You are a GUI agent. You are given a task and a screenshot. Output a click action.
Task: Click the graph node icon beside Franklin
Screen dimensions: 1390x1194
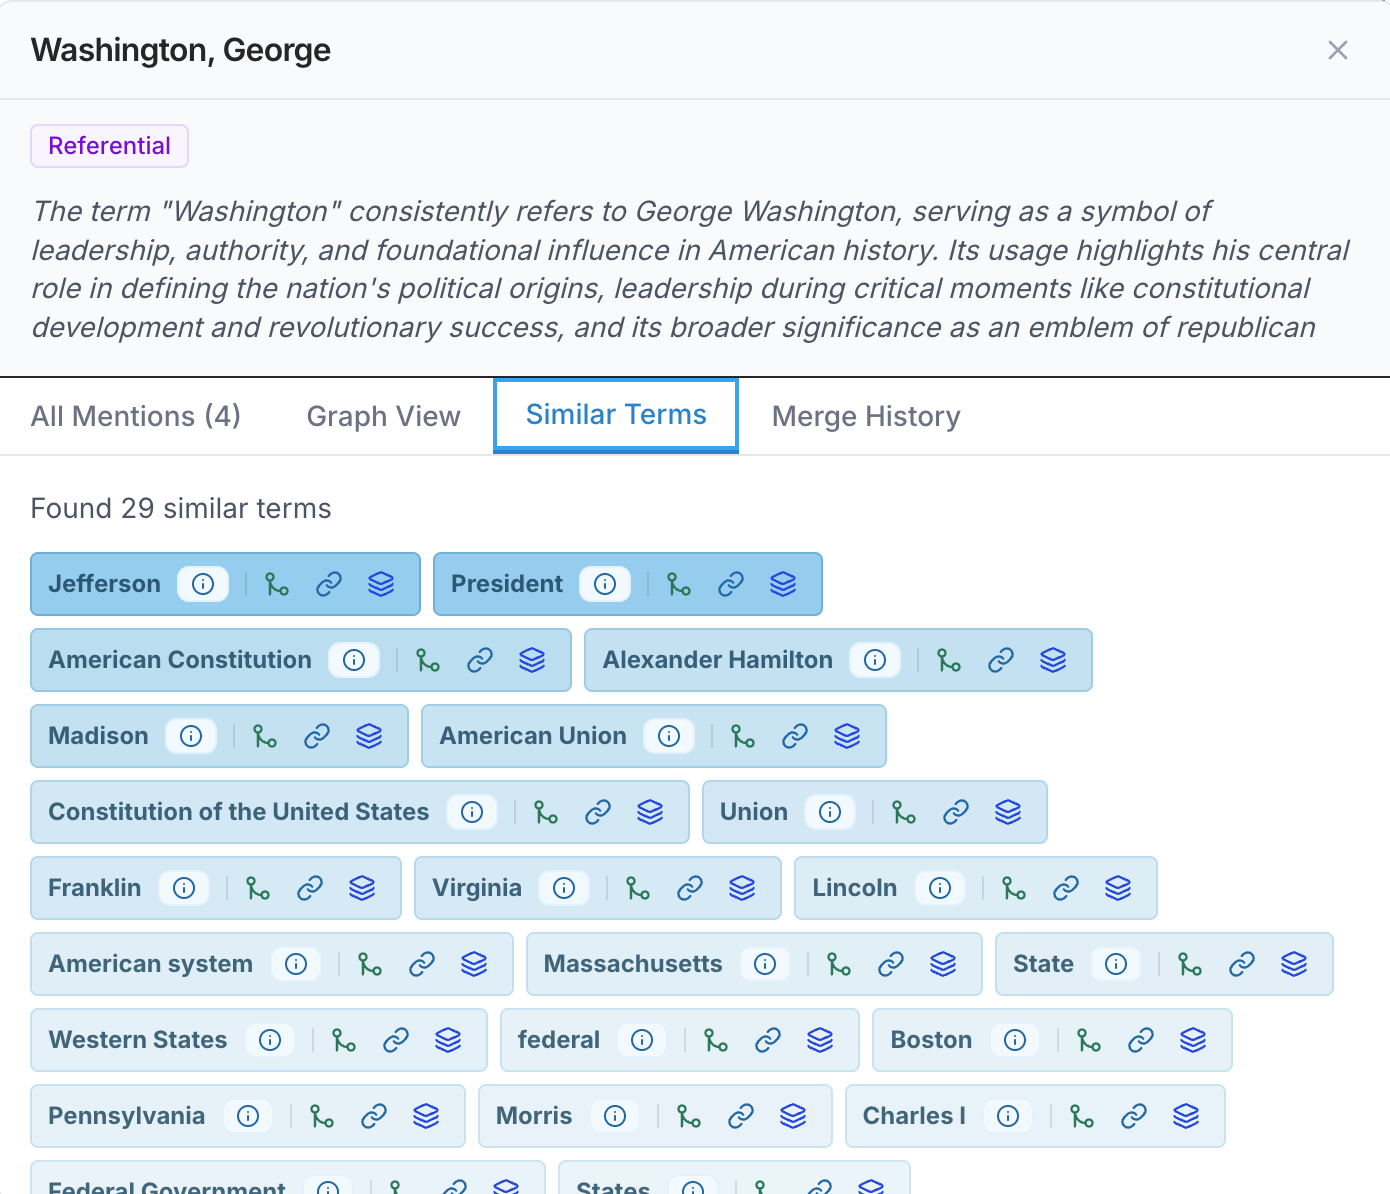pos(258,888)
